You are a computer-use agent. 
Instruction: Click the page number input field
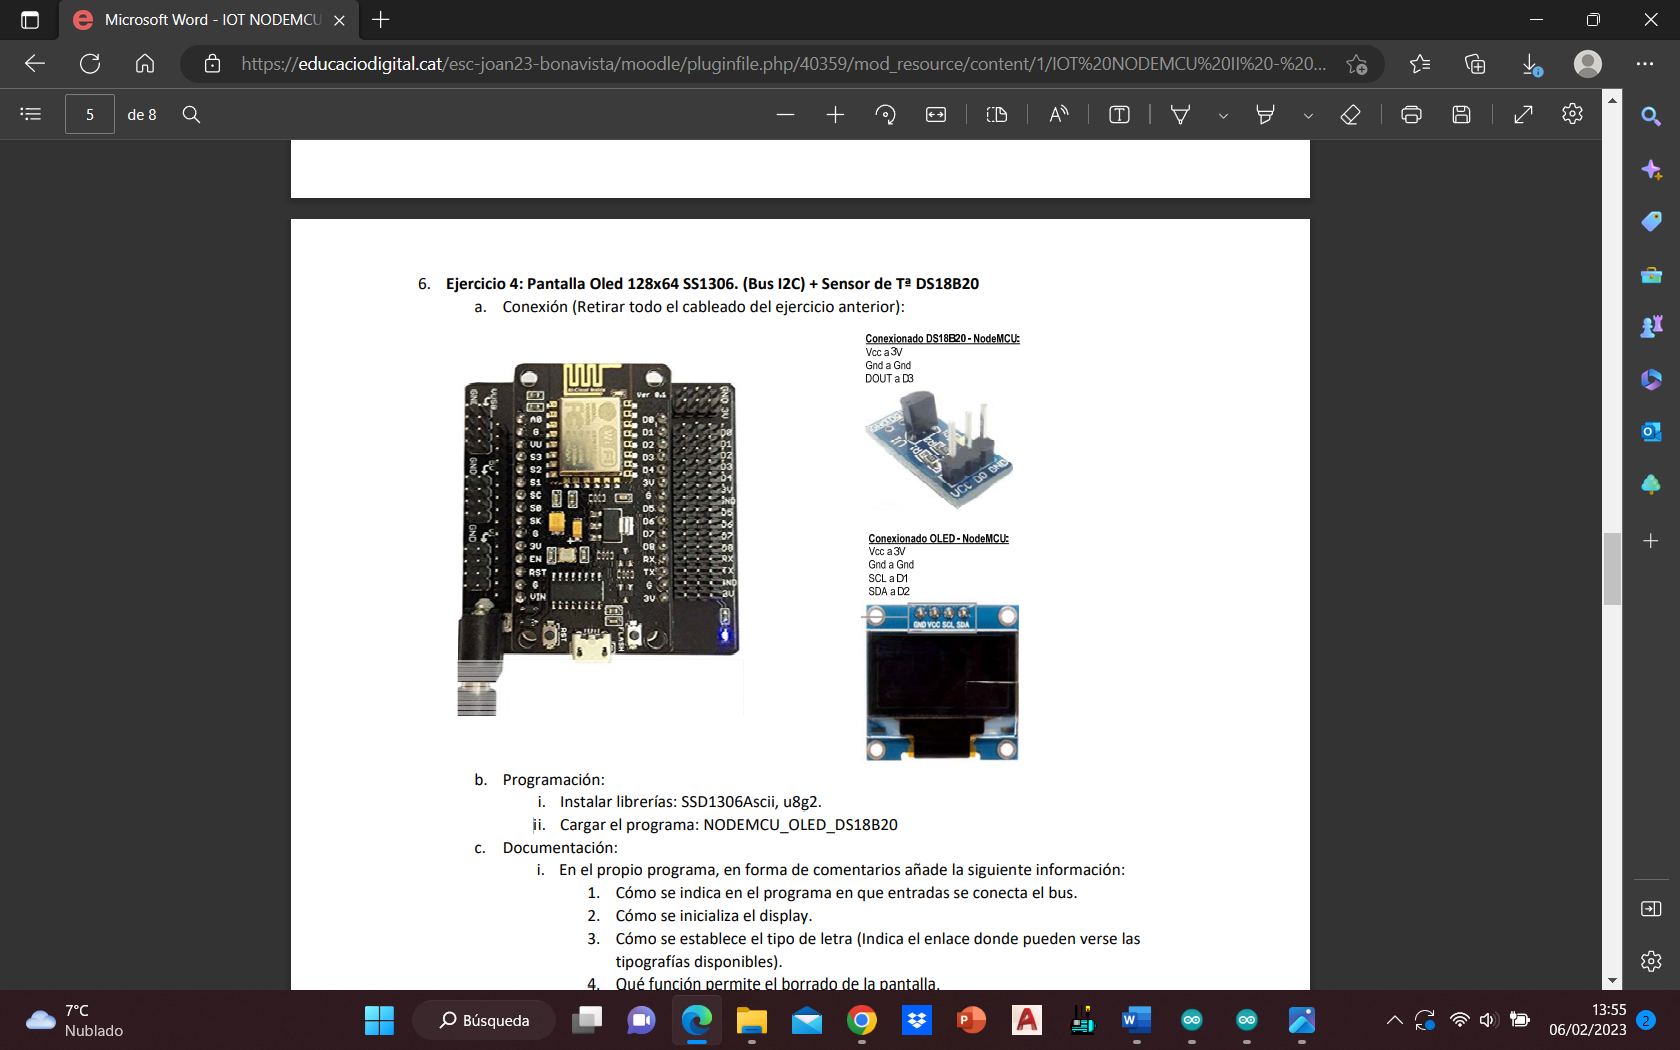(x=90, y=114)
